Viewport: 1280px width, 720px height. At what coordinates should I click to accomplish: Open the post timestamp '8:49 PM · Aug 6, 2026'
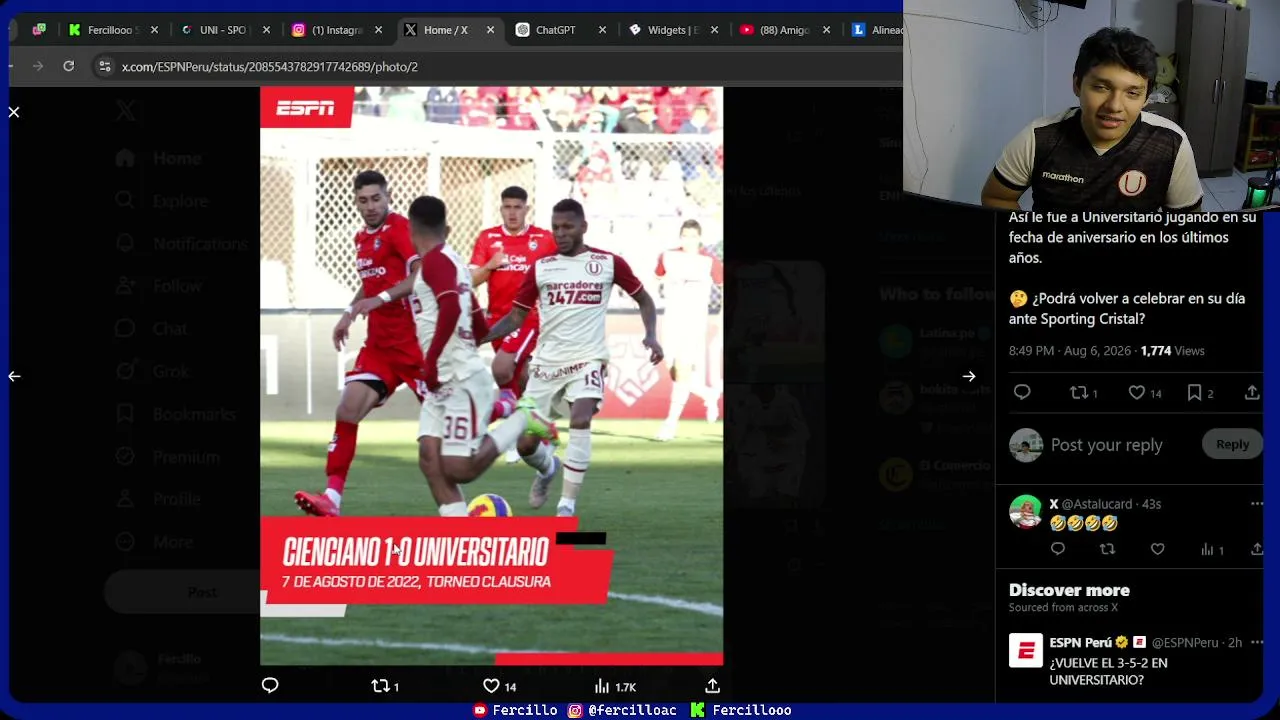1070,351
